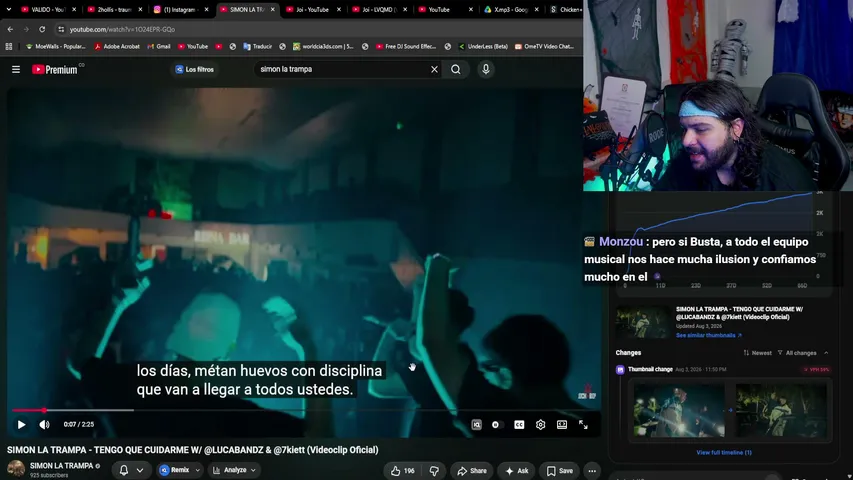Open the bookmarks apps grid icon
The height and width of the screenshot is (480, 853).
(x=9, y=47)
